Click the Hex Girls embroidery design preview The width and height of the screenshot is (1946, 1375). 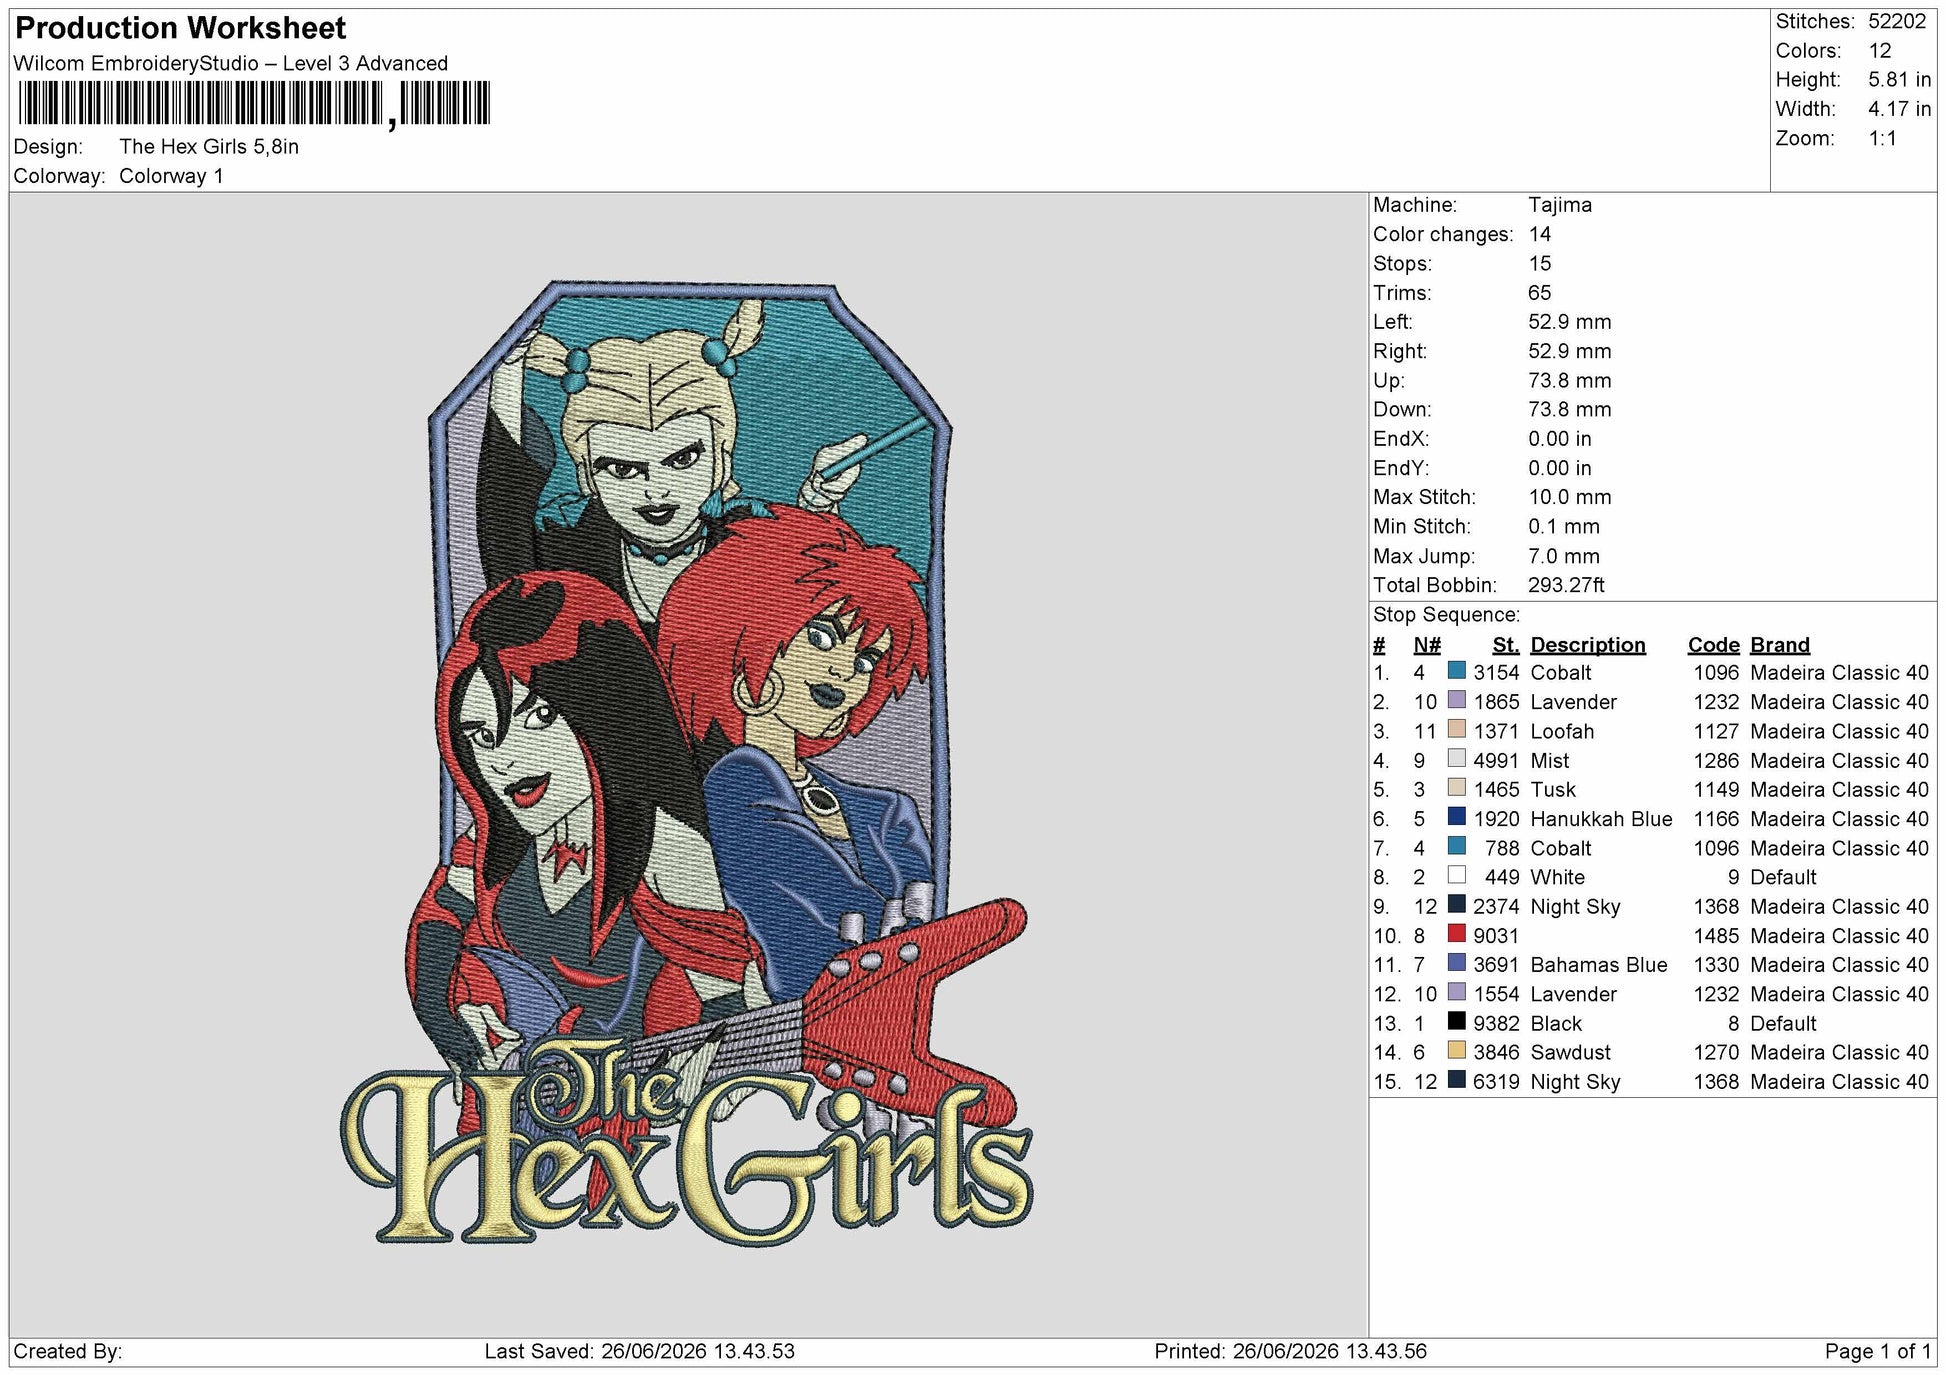[x=688, y=763]
